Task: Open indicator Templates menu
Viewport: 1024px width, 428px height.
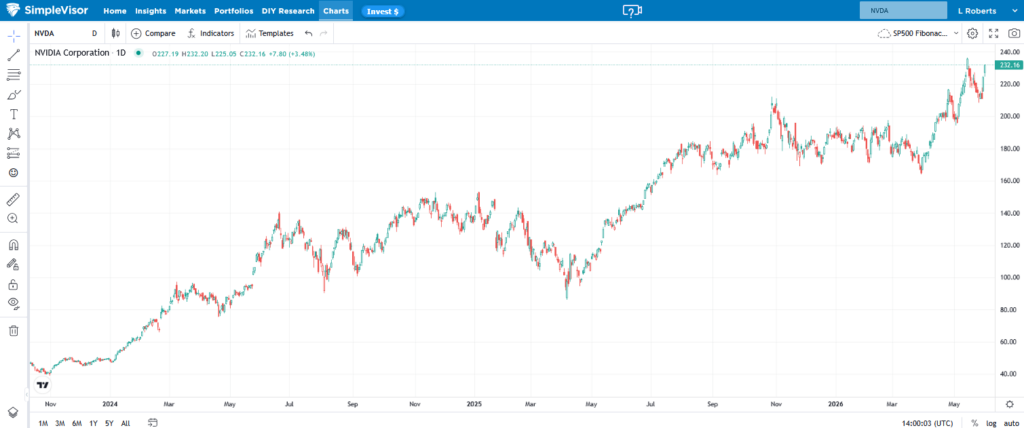Action: [270, 33]
